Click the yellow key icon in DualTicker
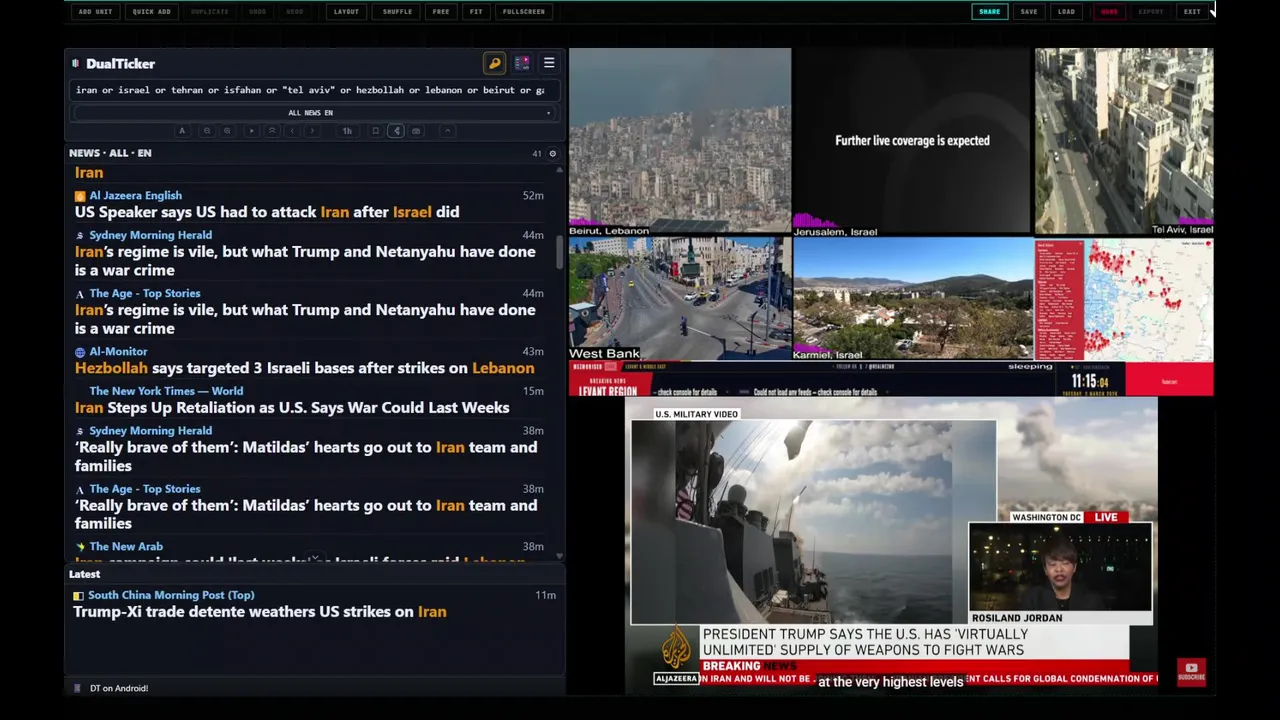The height and width of the screenshot is (720, 1280). tap(495, 63)
